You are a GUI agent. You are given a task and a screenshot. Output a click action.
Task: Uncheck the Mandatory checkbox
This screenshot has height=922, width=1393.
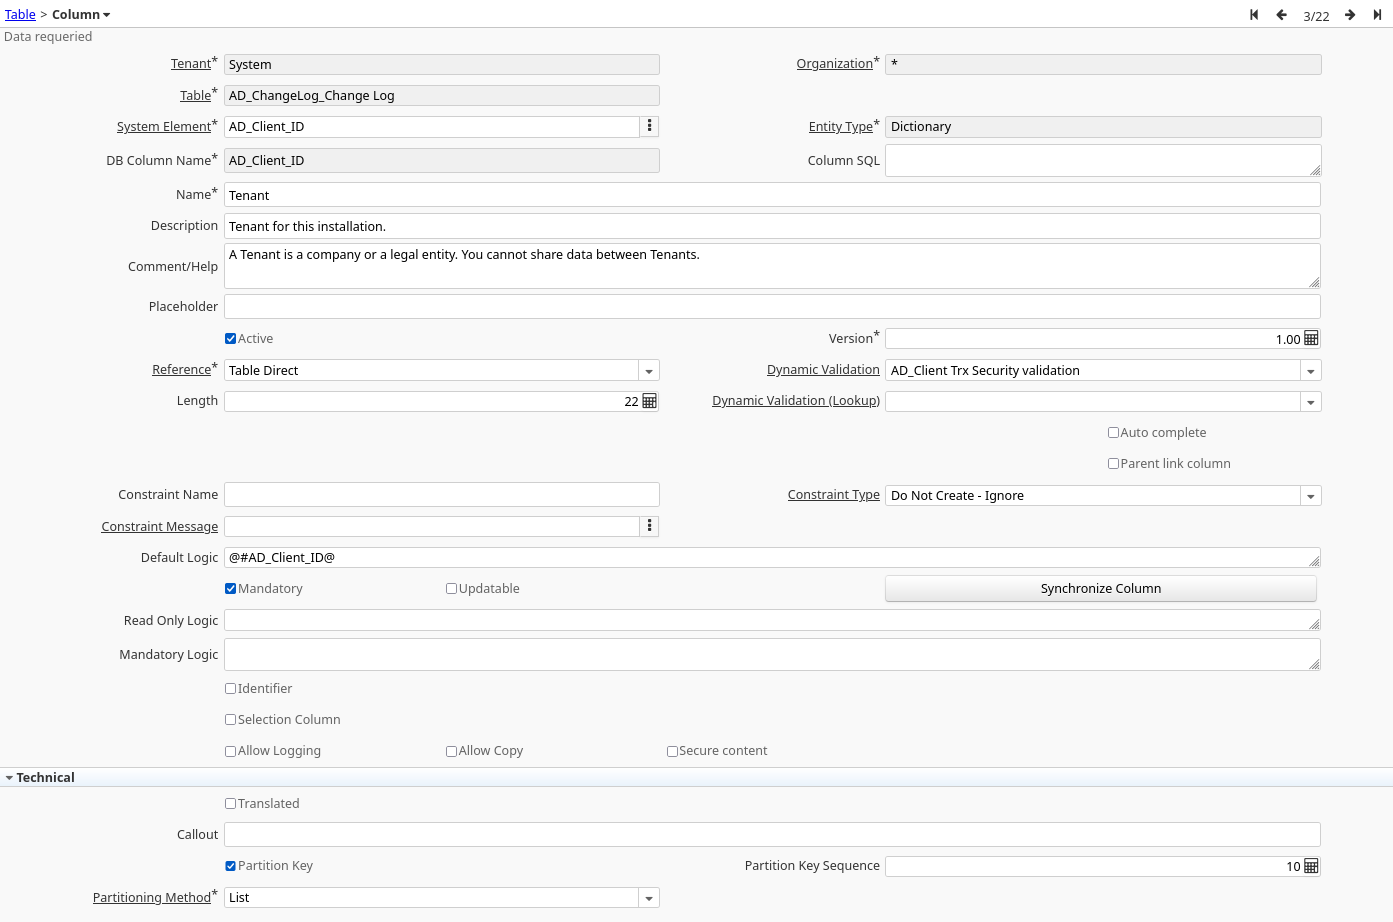coord(230,588)
